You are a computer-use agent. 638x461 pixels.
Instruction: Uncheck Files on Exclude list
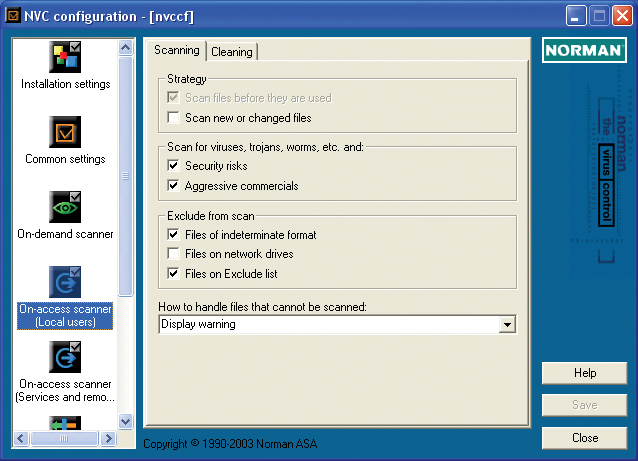pyautogui.click(x=173, y=273)
